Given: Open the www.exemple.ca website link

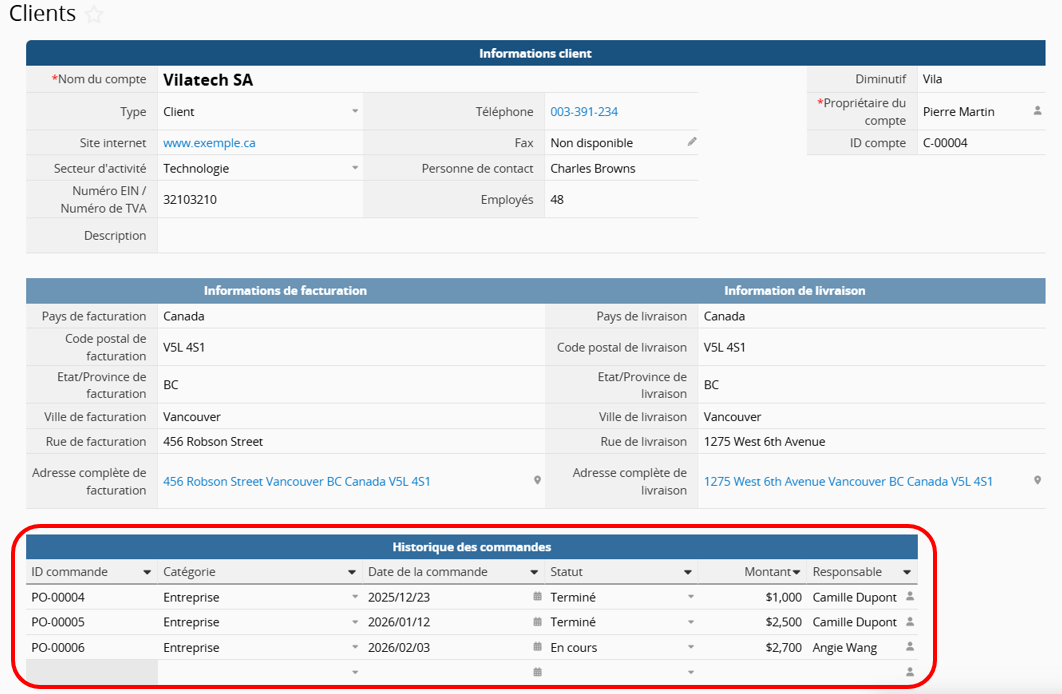Looking at the screenshot, I should coord(209,143).
